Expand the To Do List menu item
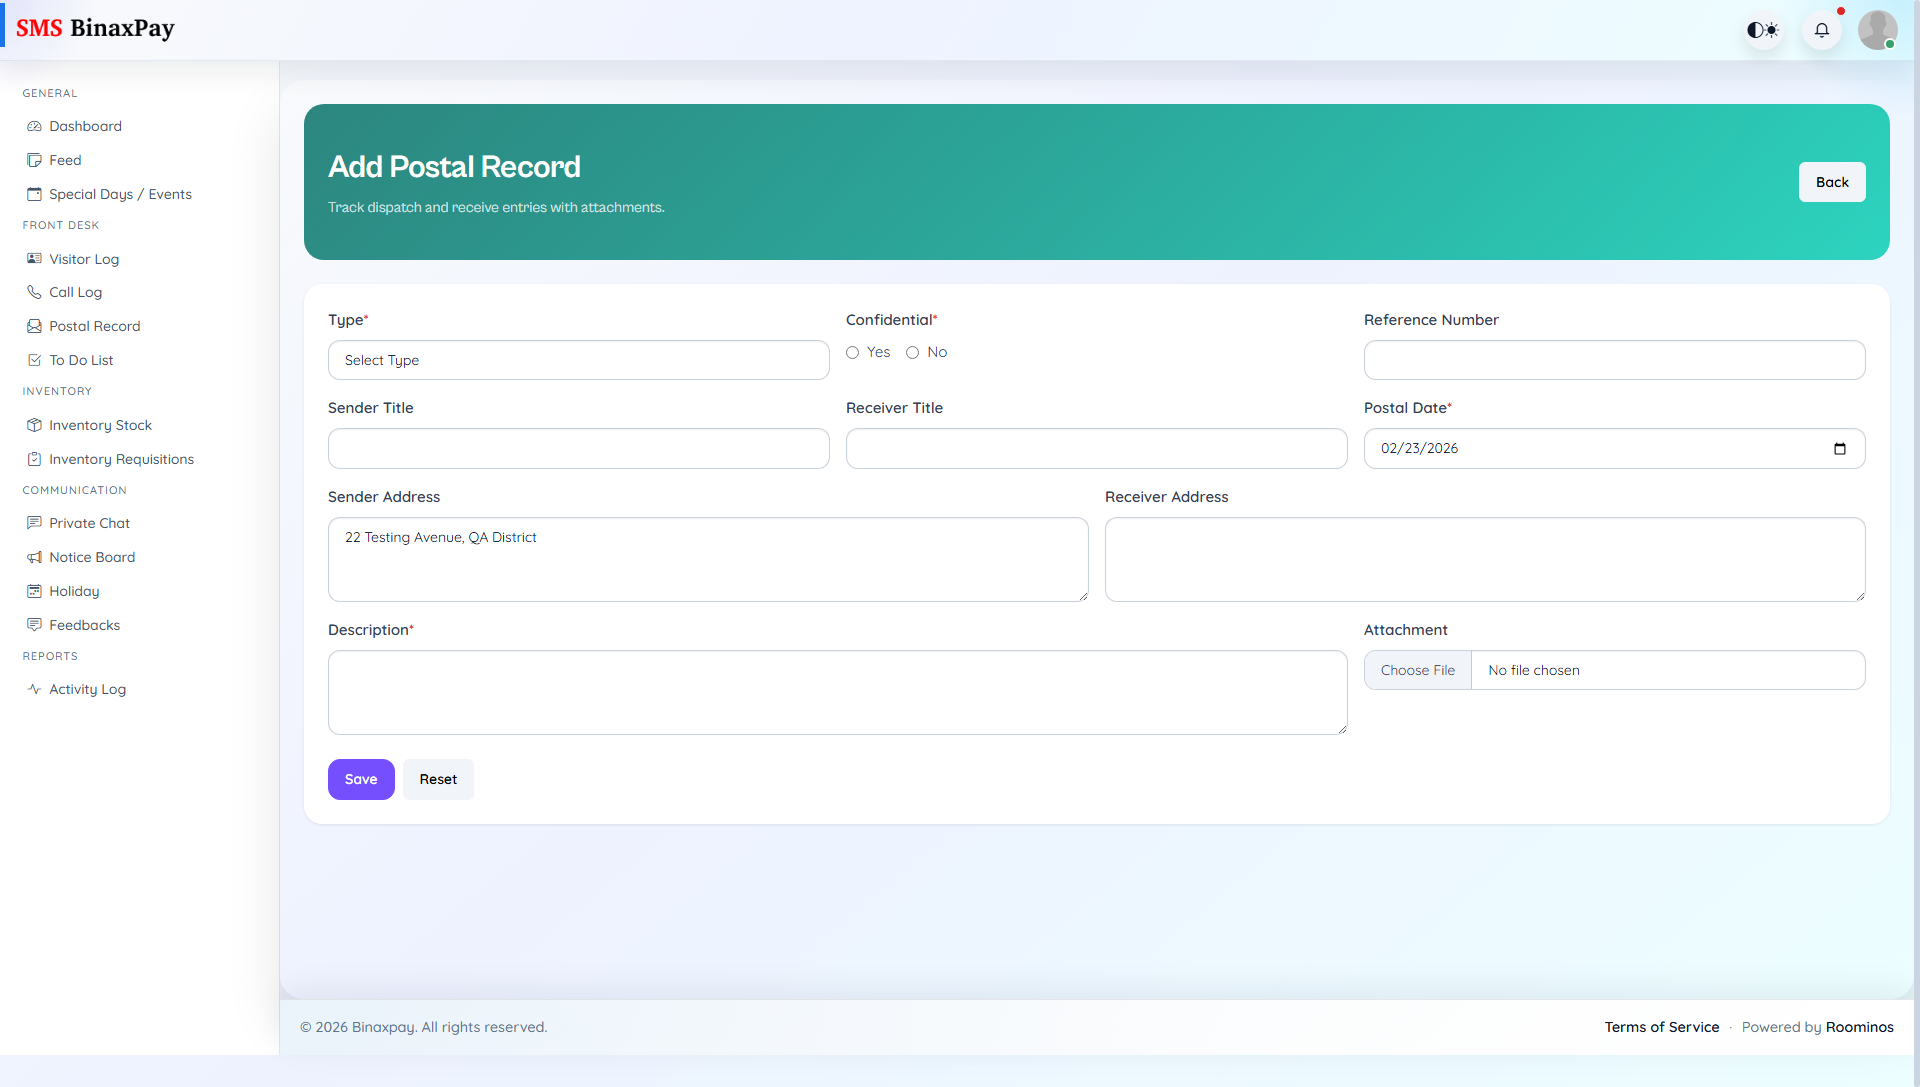Screen dimensions: 1920x1087 [x=80, y=360]
